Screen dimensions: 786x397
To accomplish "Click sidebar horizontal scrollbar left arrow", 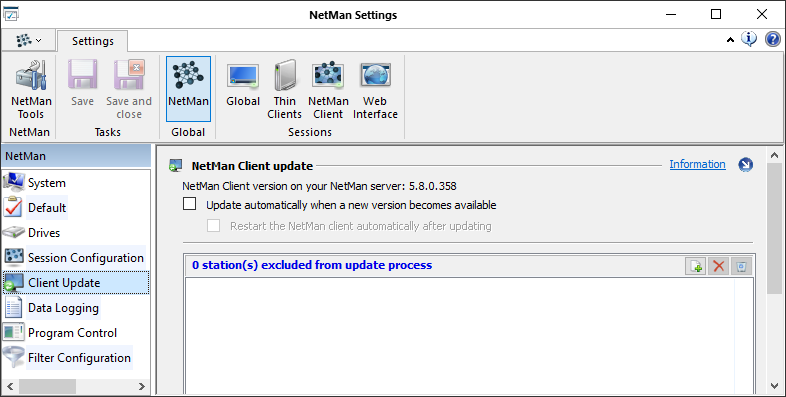I will 10,386.
